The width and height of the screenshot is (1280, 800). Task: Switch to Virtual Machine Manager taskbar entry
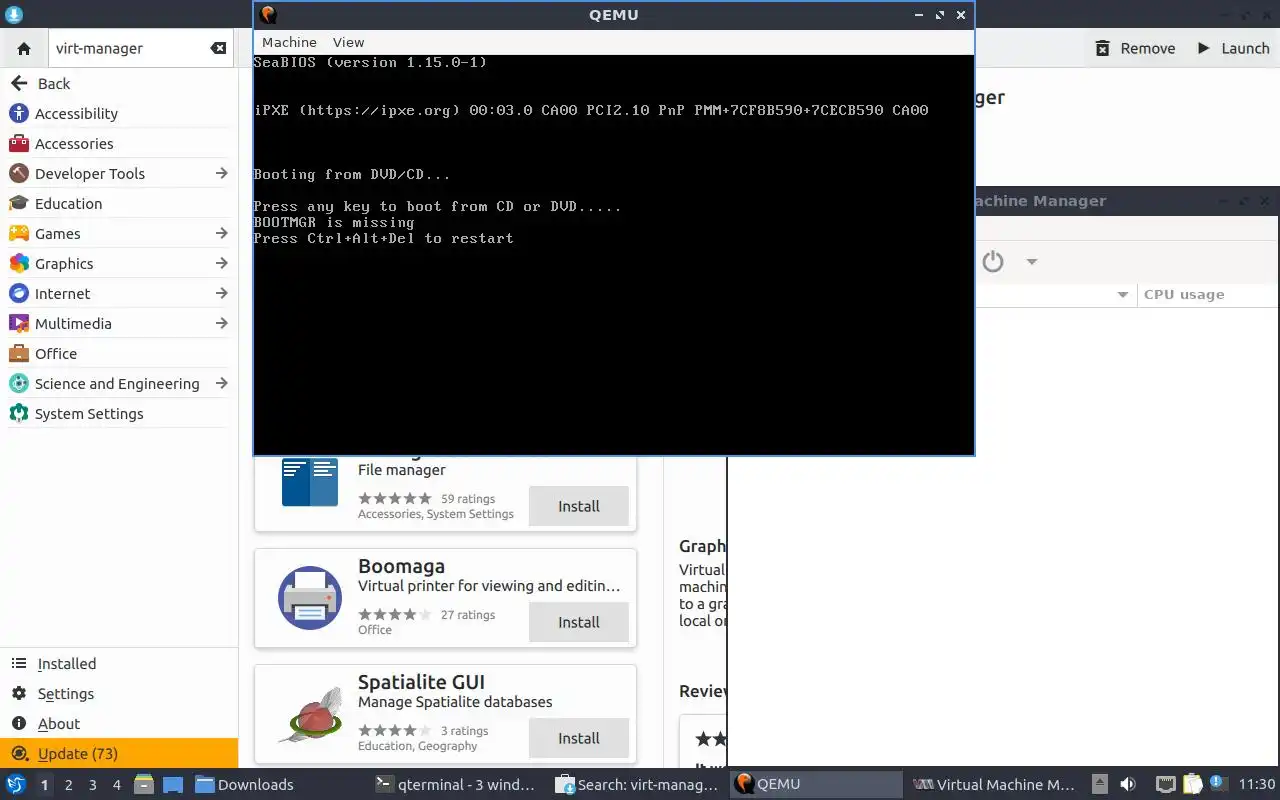(x=995, y=784)
